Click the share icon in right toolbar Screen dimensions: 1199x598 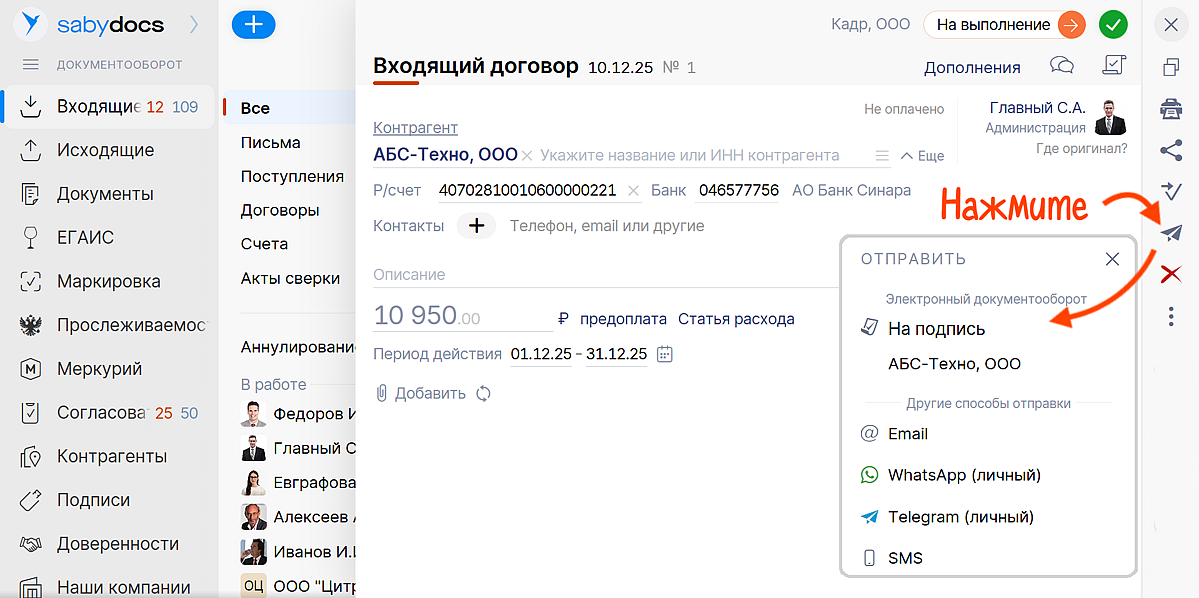[1171, 150]
